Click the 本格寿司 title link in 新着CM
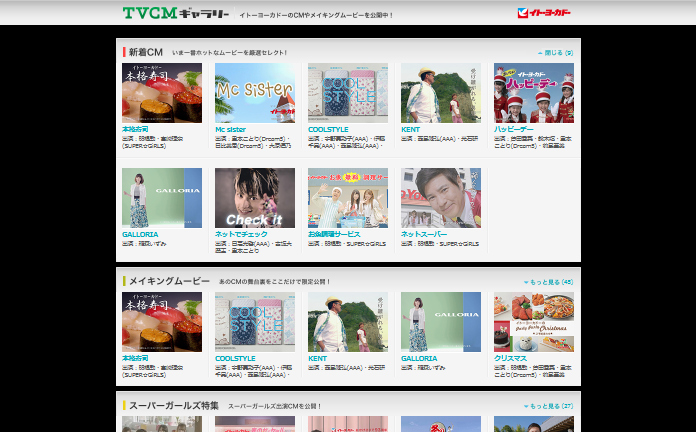 (135, 129)
